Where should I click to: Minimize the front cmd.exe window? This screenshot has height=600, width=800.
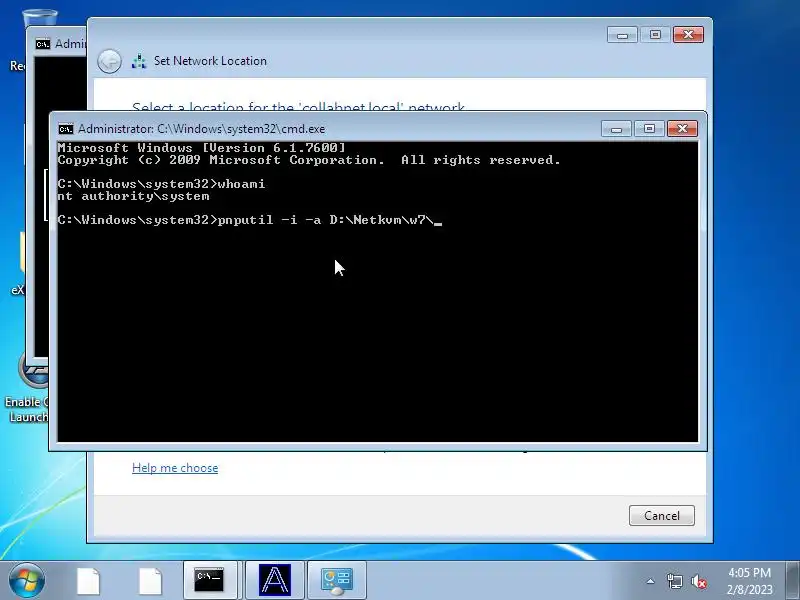coord(616,129)
